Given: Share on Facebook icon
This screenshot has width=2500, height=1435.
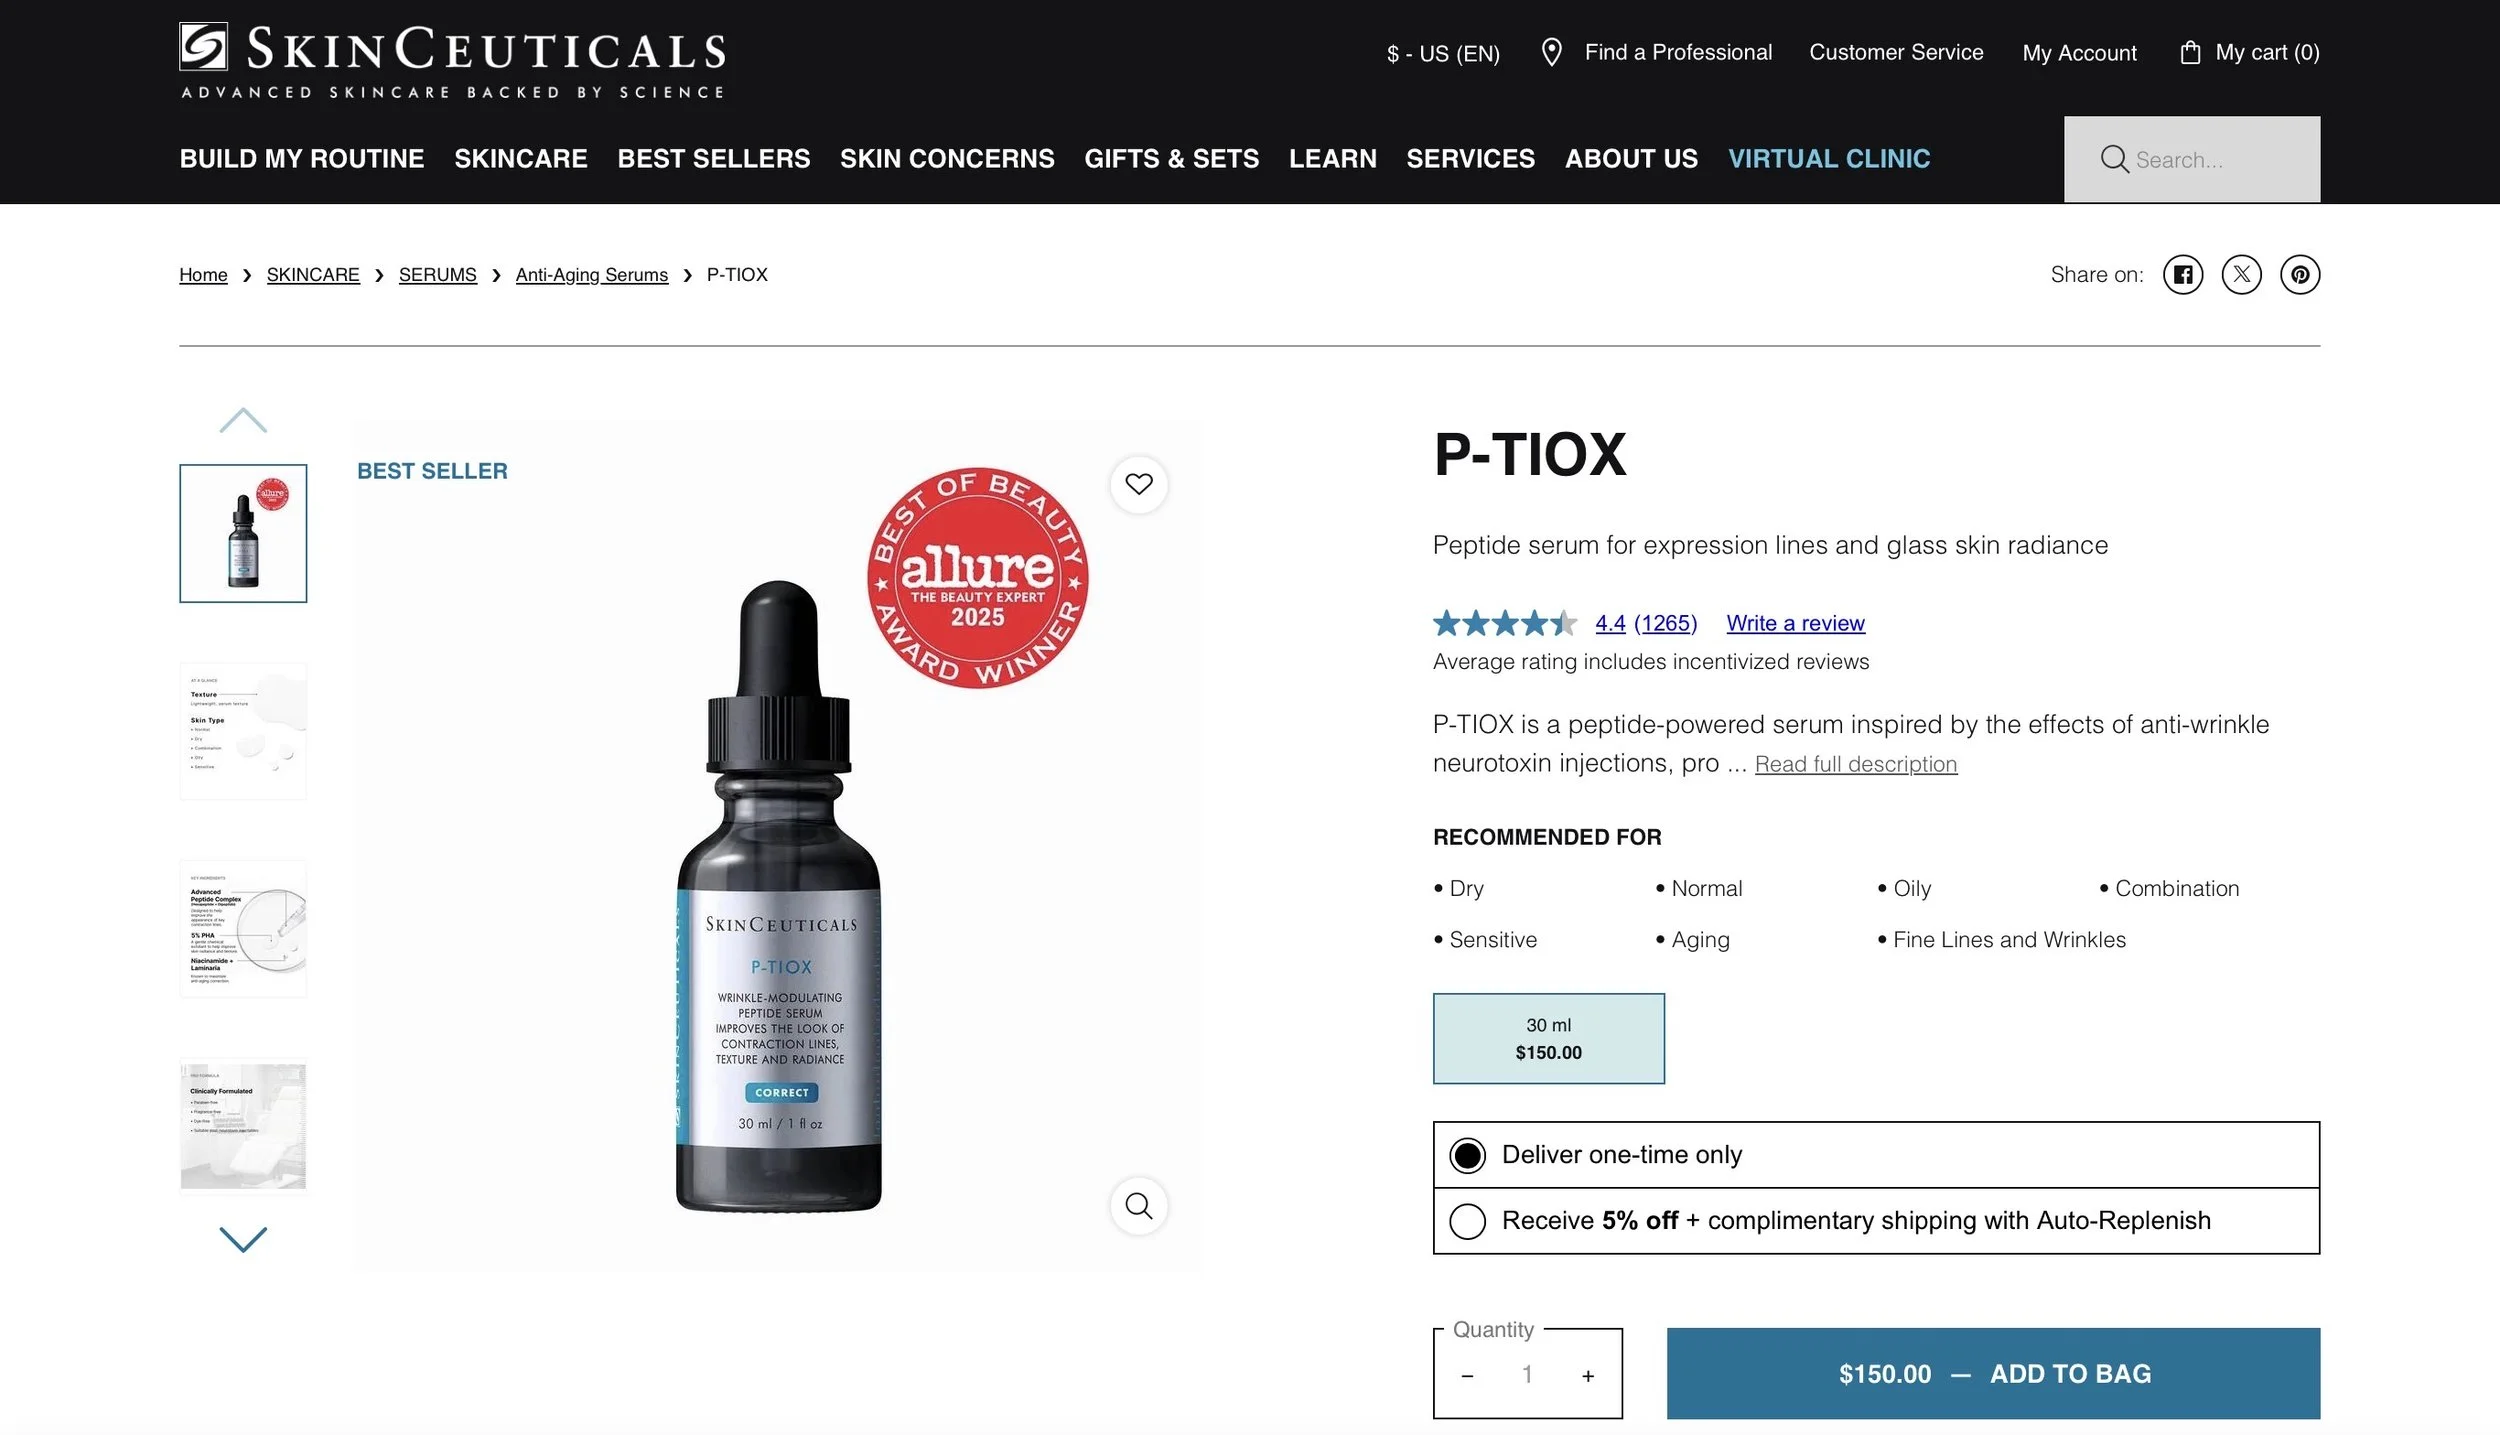Looking at the screenshot, I should [x=2182, y=275].
